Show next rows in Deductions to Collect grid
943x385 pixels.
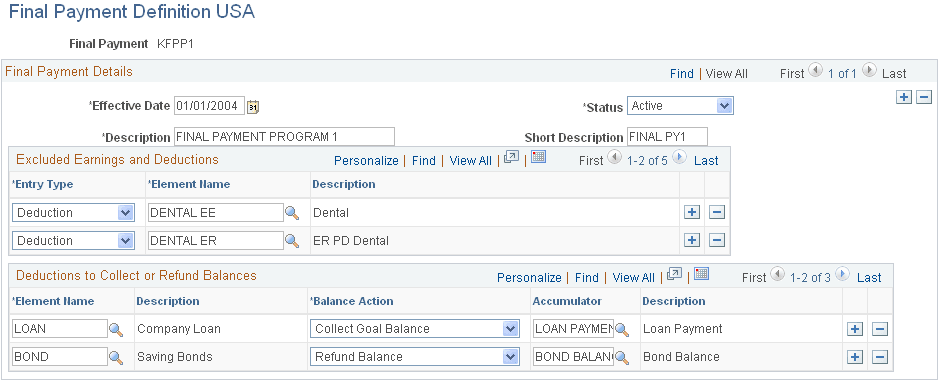point(842,274)
